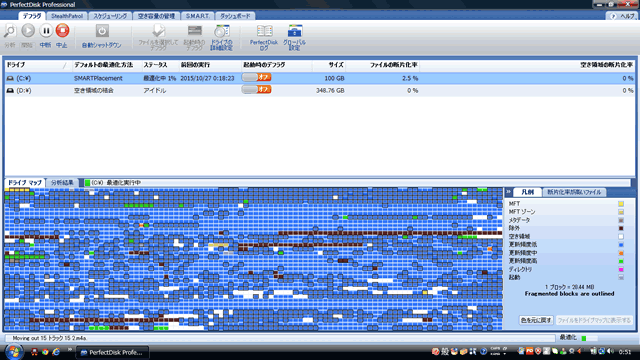This screenshot has width=640, height=360.
Task: Click the yellow MFT color swatch
Action: point(621,204)
